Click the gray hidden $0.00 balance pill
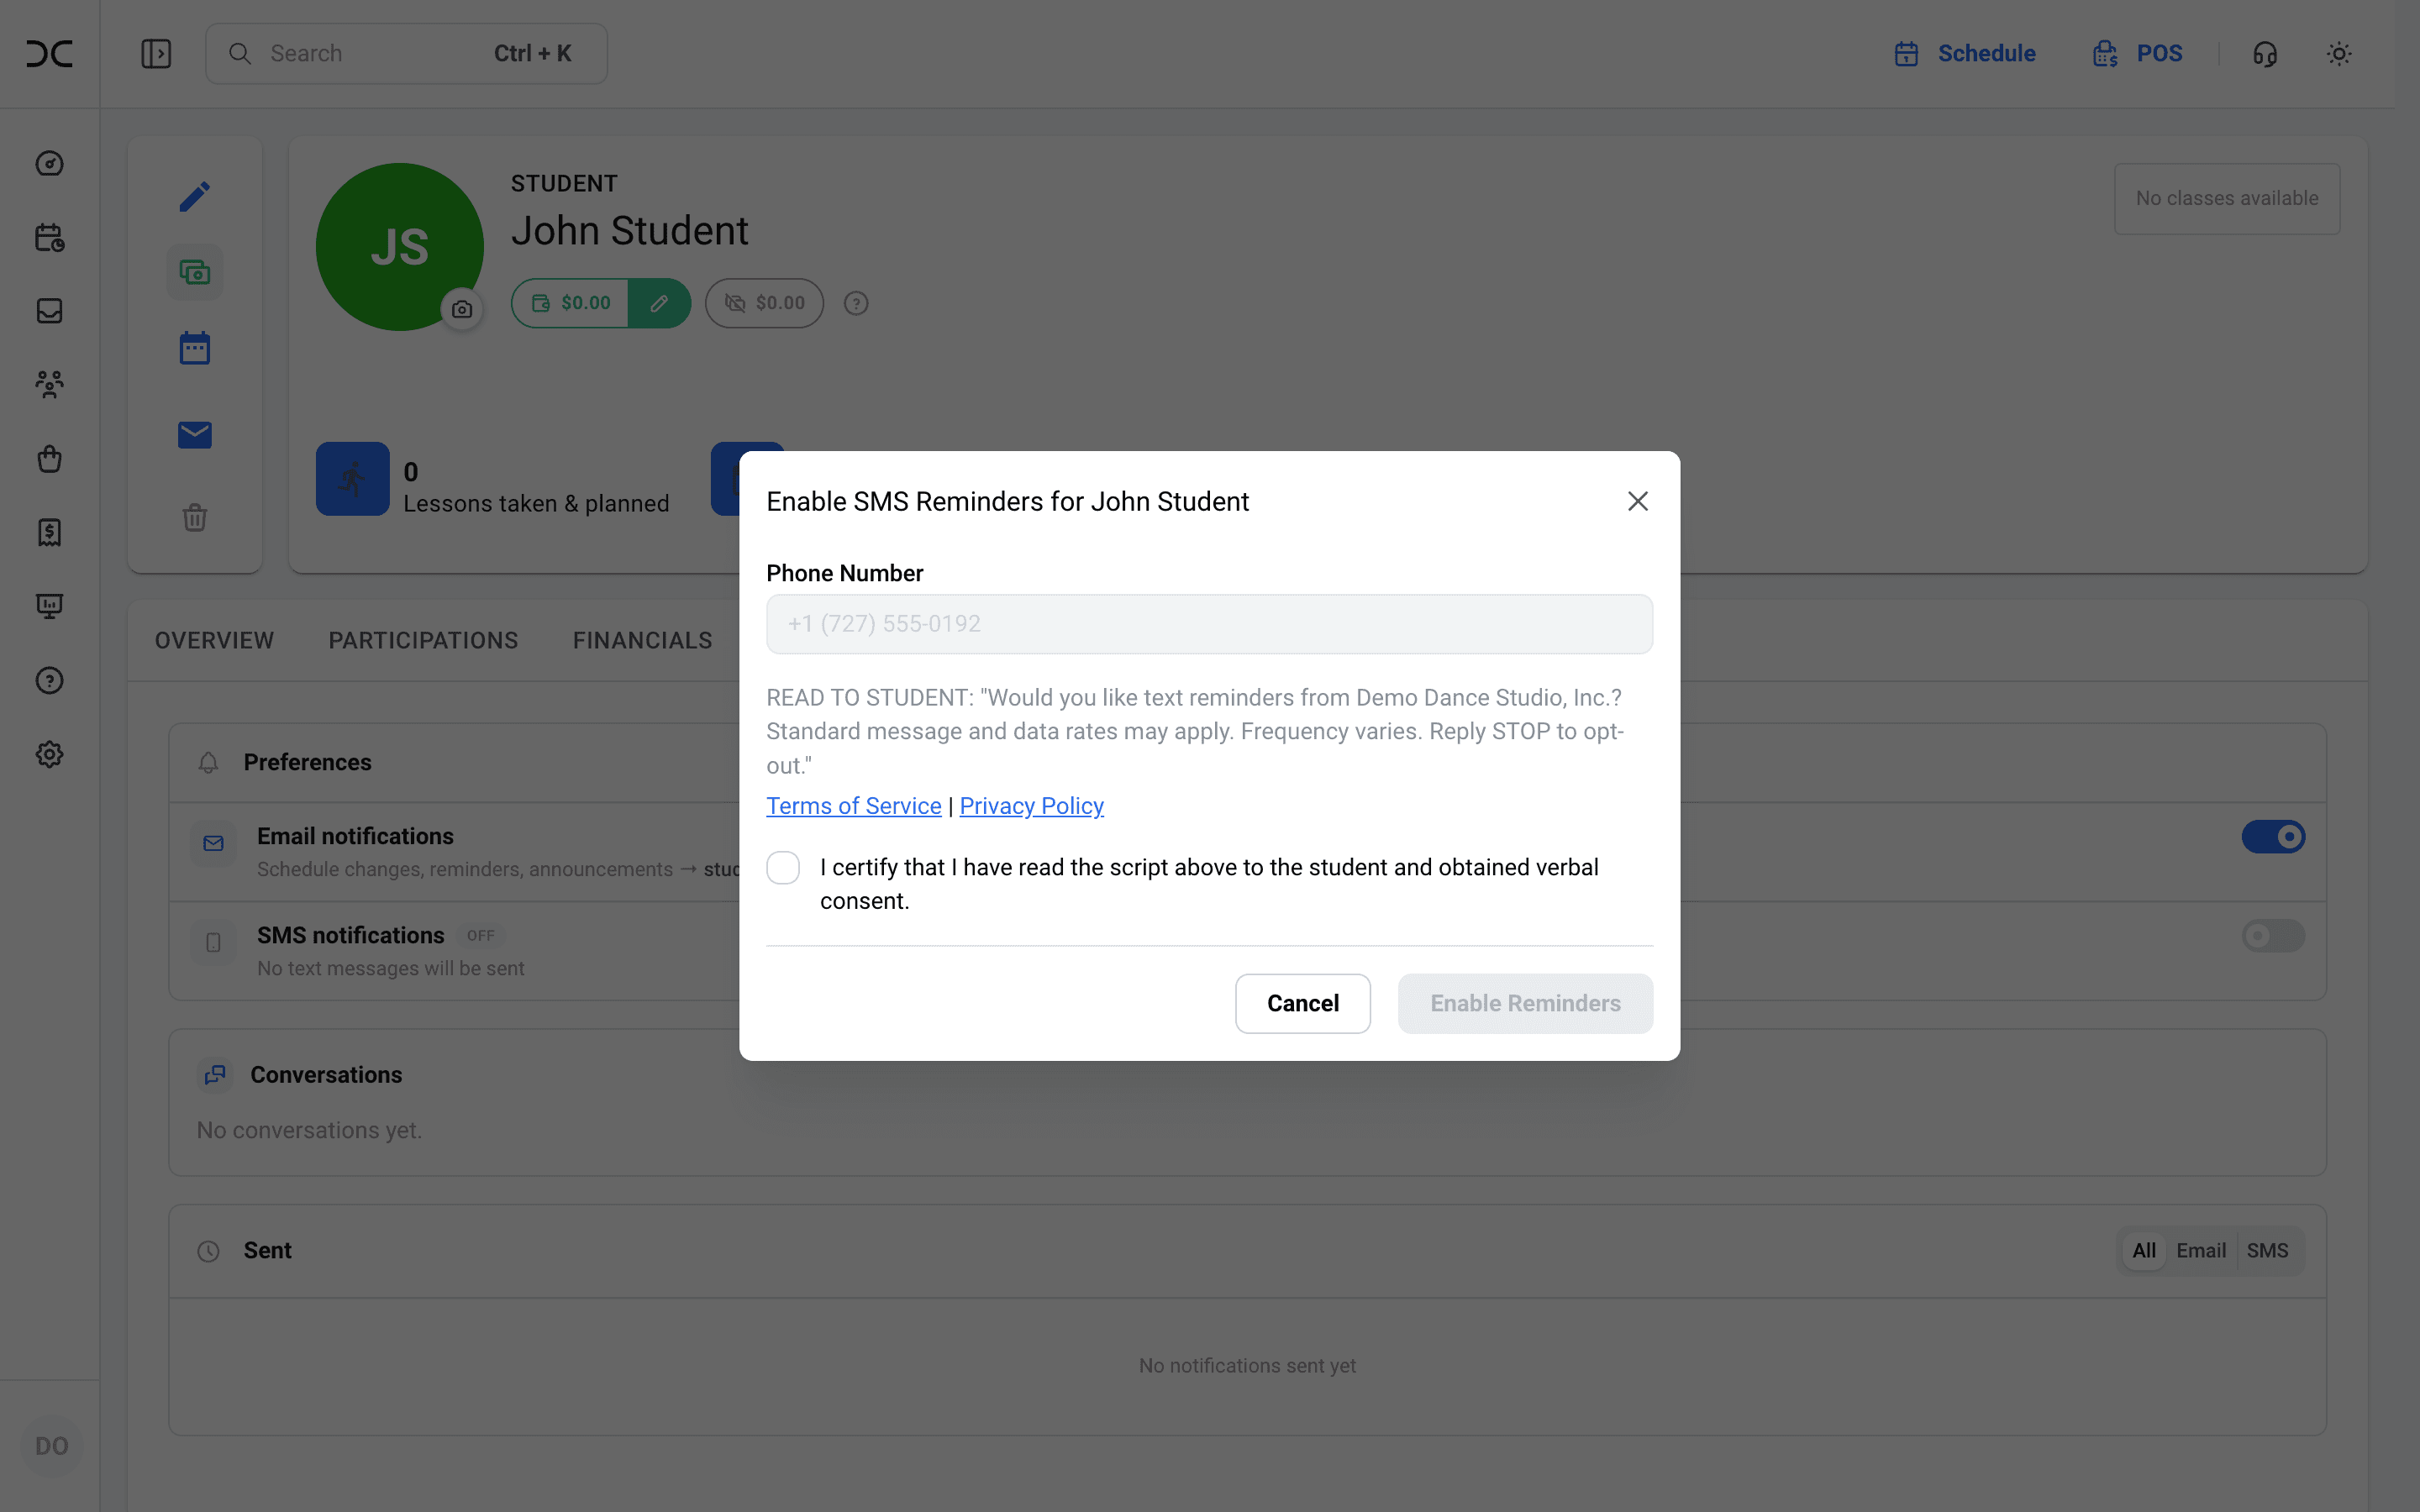This screenshot has height=1512, width=2420. click(764, 303)
